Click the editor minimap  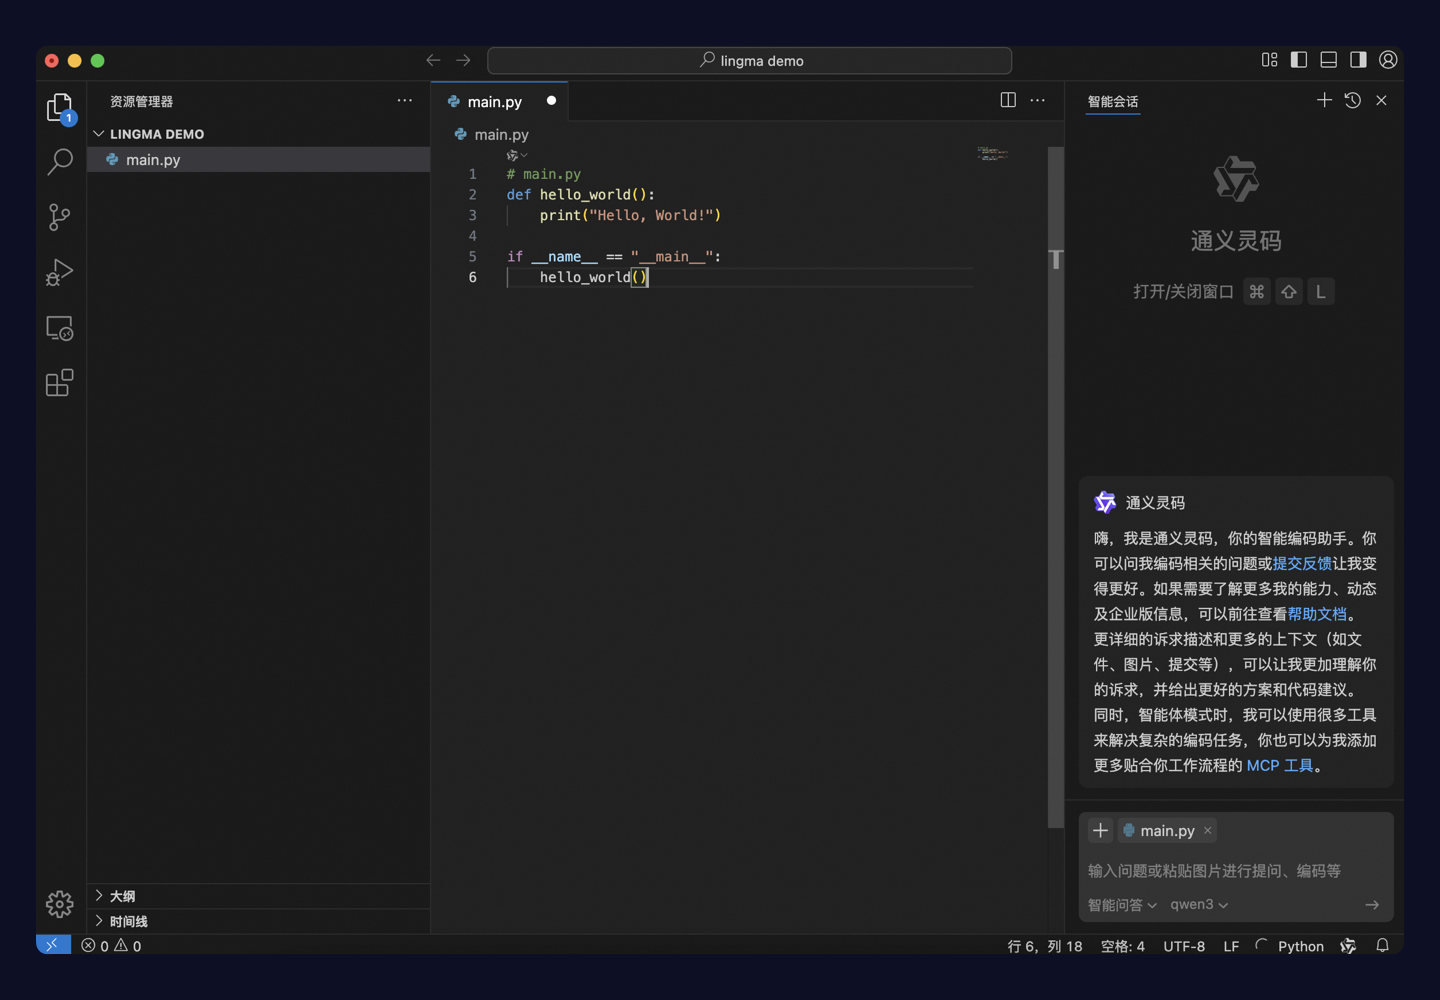click(x=992, y=154)
